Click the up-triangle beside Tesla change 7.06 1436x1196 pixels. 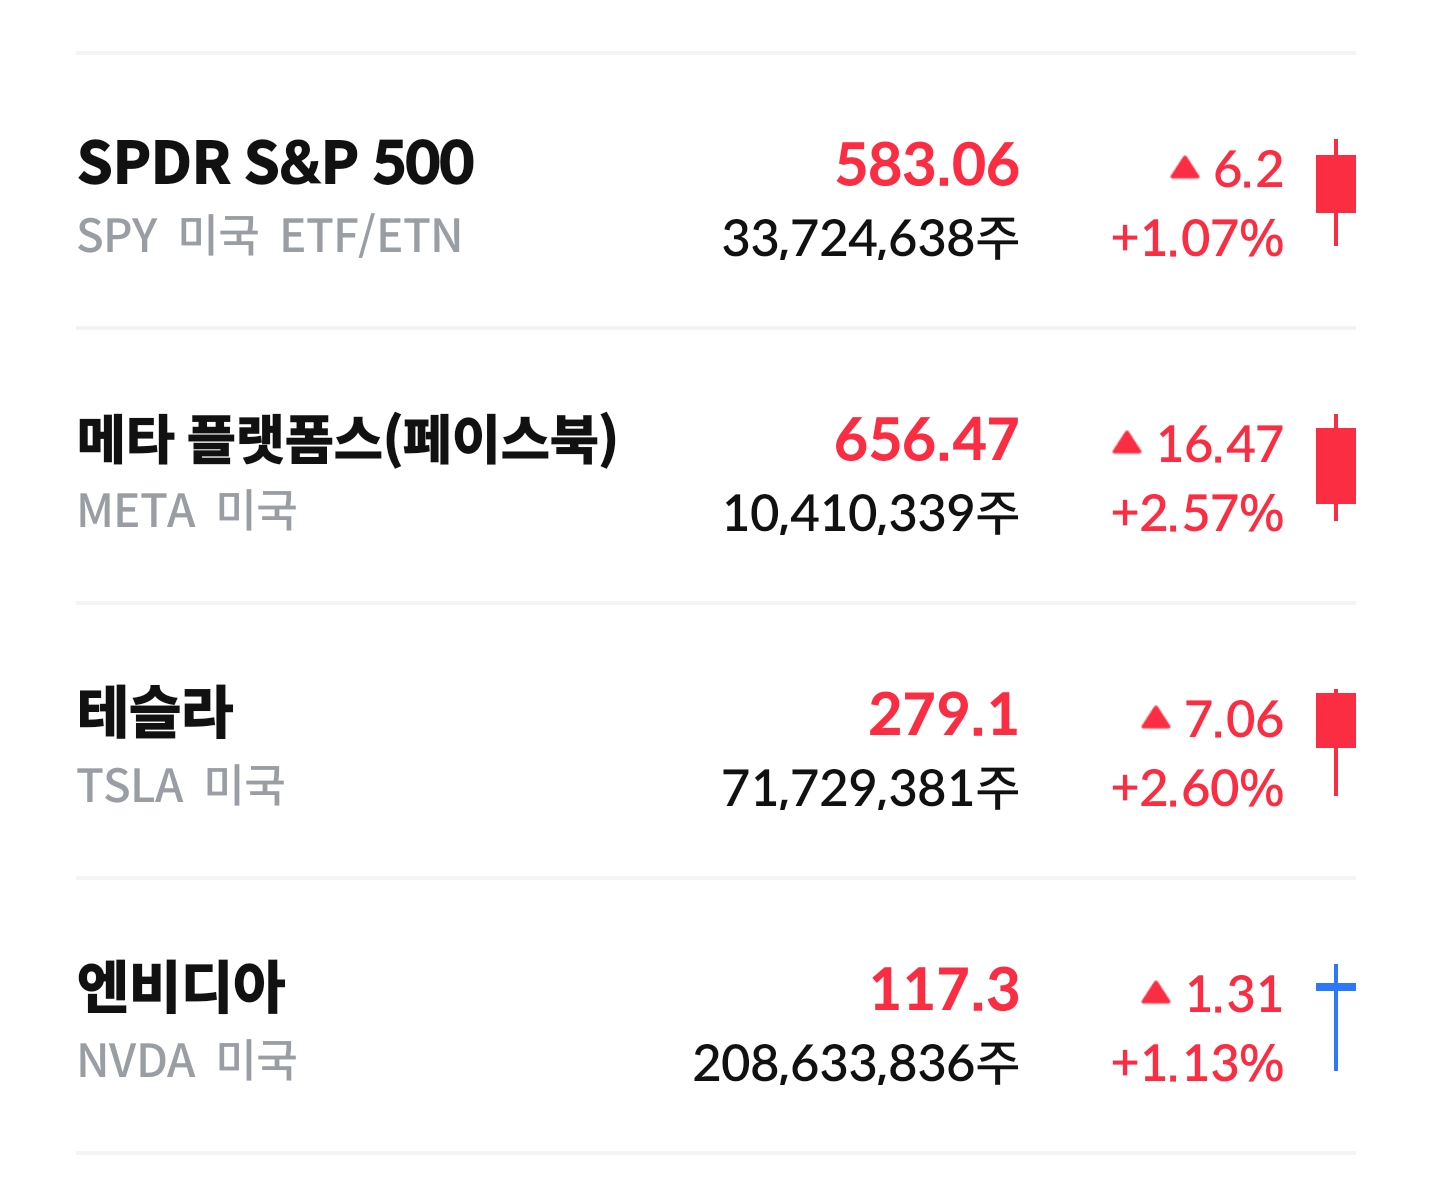[1156, 718]
